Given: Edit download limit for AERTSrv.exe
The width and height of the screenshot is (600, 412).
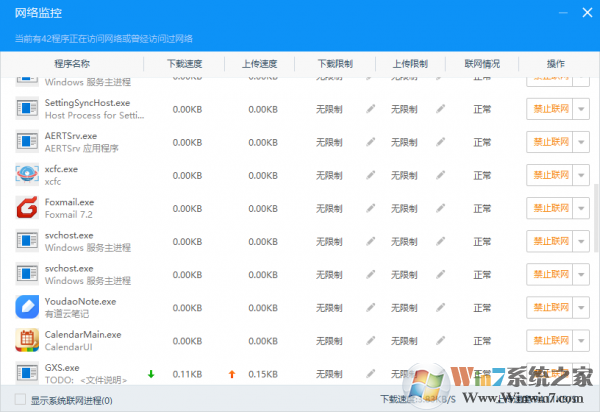Looking at the screenshot, I should point(371,142).
